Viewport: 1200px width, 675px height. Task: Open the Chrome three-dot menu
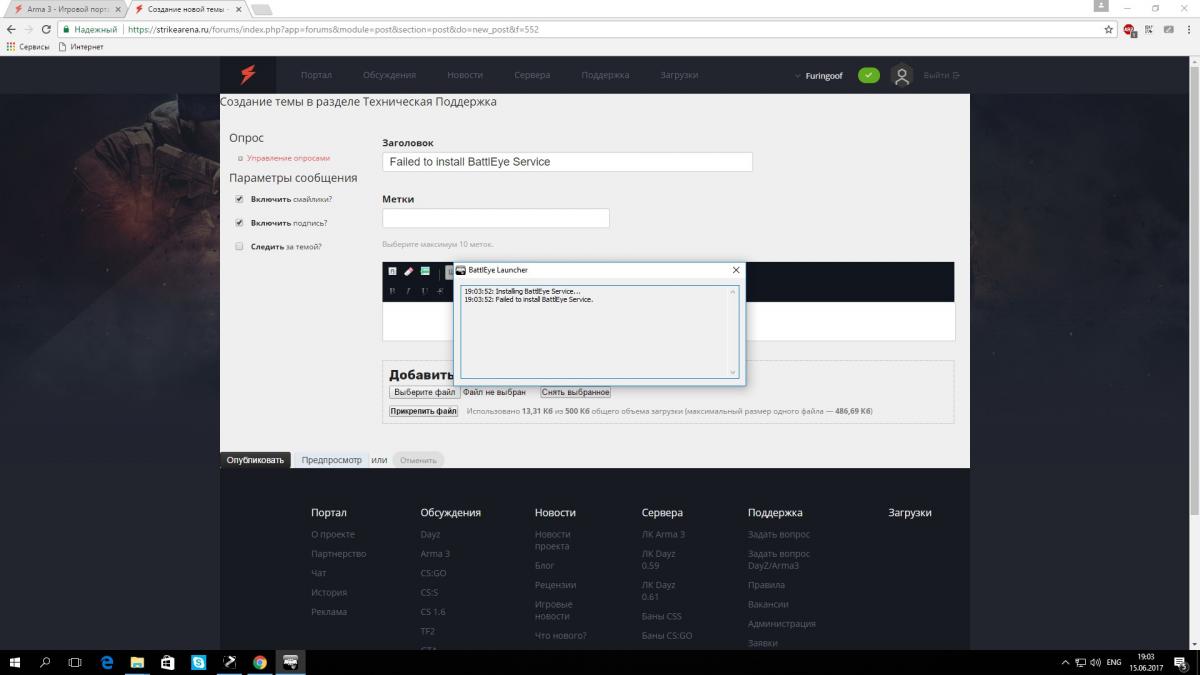[x=1187, y=29]
